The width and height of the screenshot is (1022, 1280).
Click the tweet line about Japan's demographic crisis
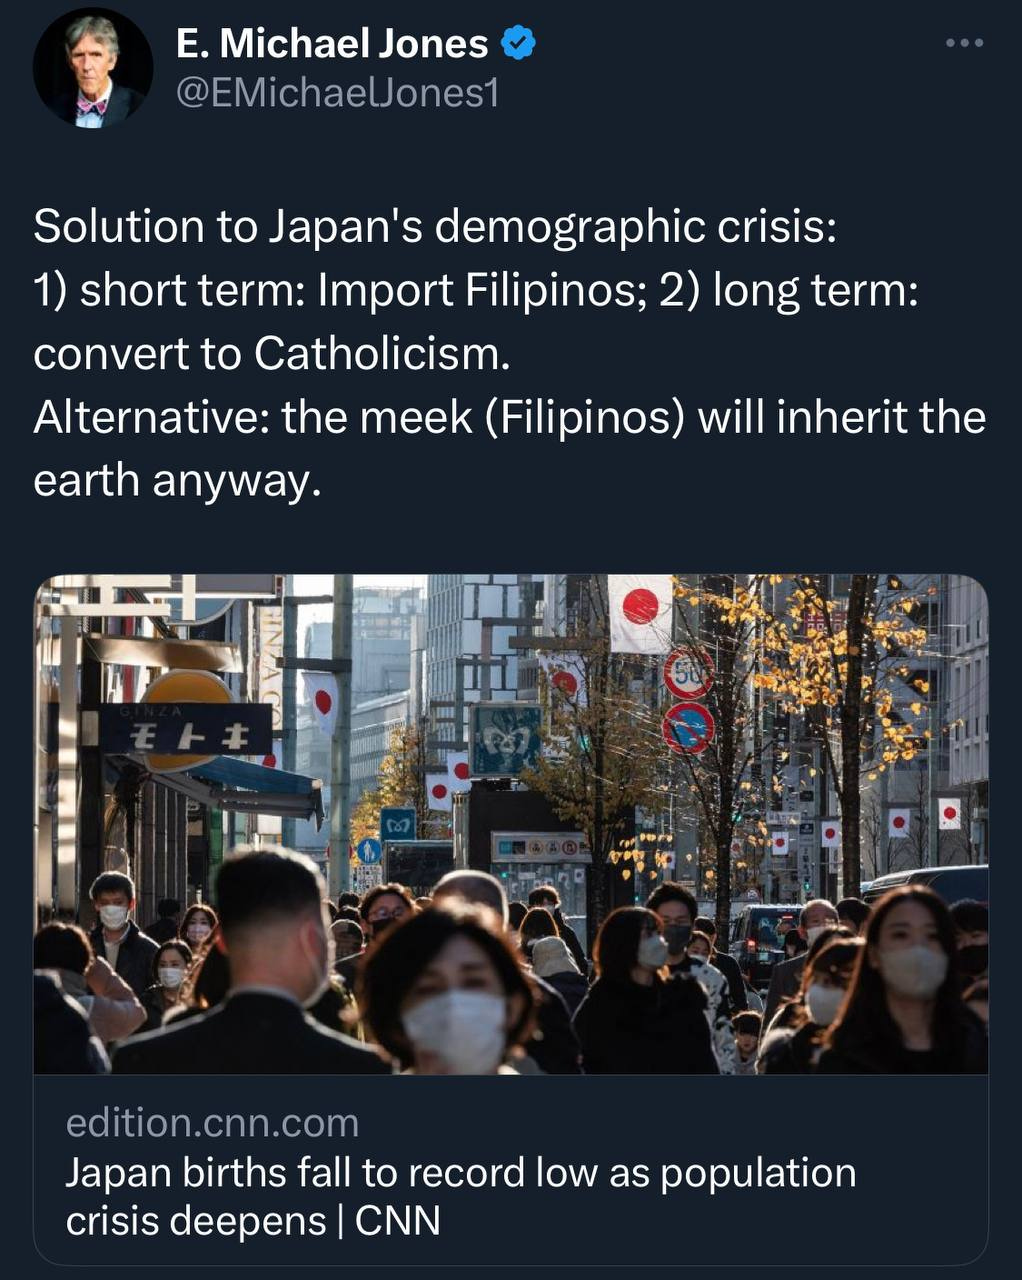coord(435,227)
